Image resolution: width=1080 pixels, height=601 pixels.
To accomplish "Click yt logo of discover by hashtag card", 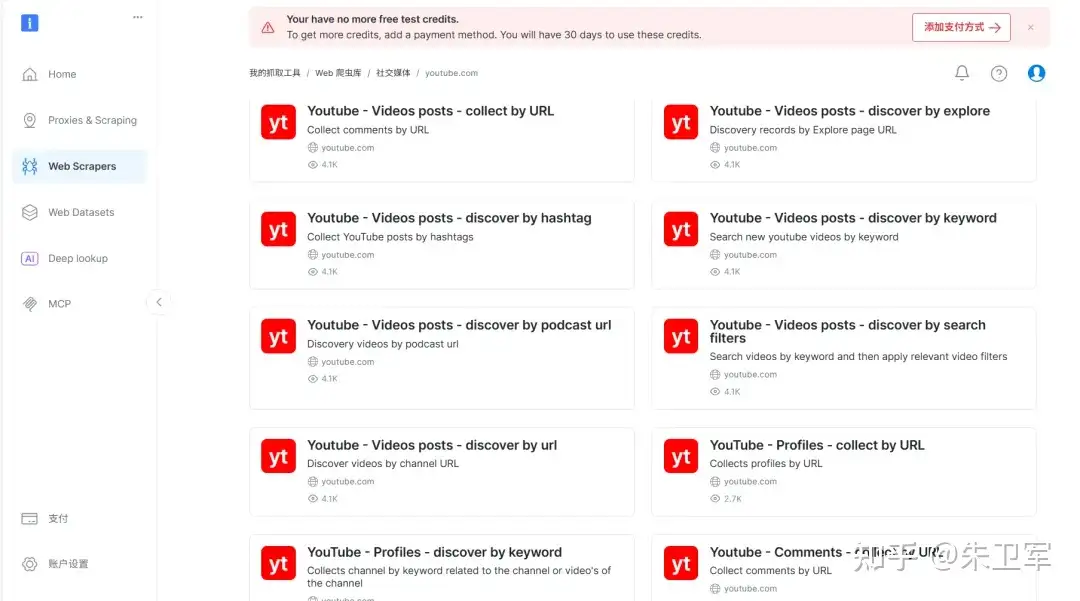I will (x=278, y=229).
